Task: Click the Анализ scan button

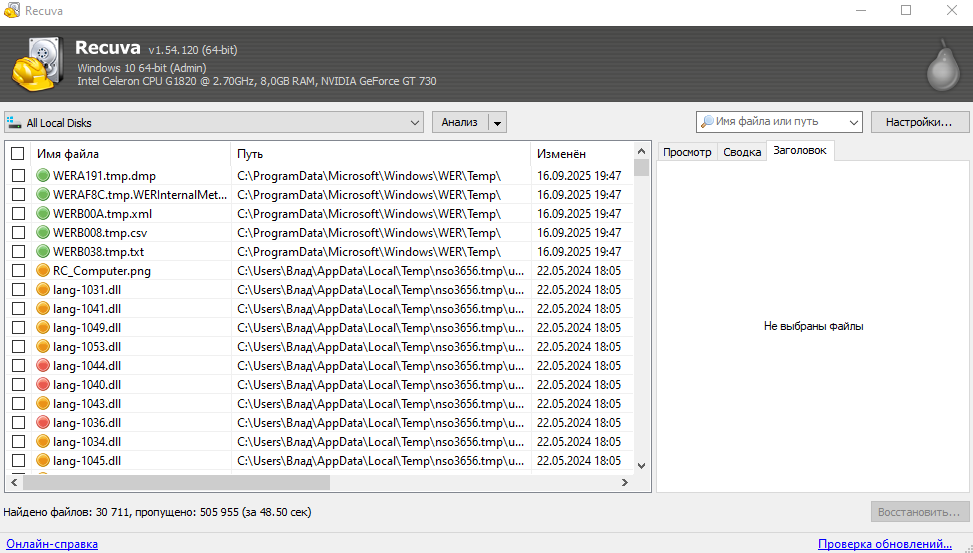Action: (460, 122)
